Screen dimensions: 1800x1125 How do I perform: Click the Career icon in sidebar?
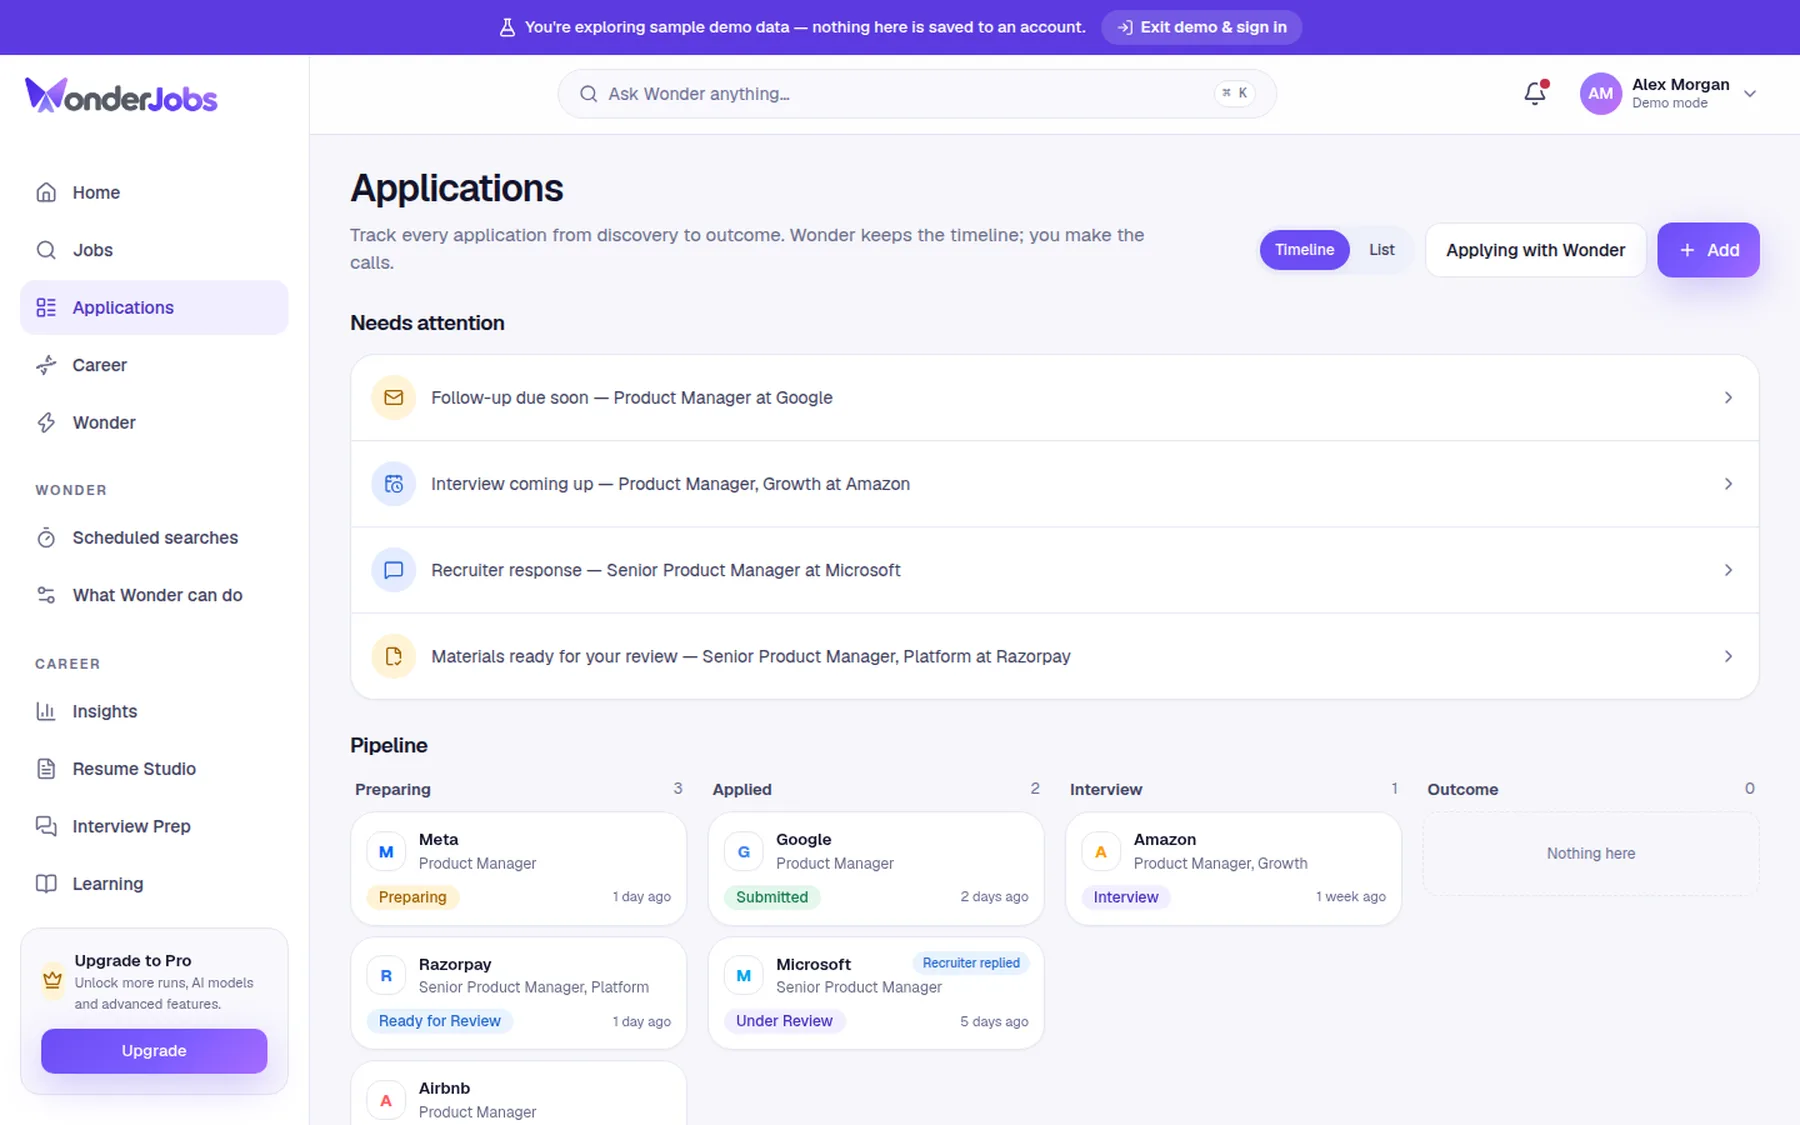[46, 365]
